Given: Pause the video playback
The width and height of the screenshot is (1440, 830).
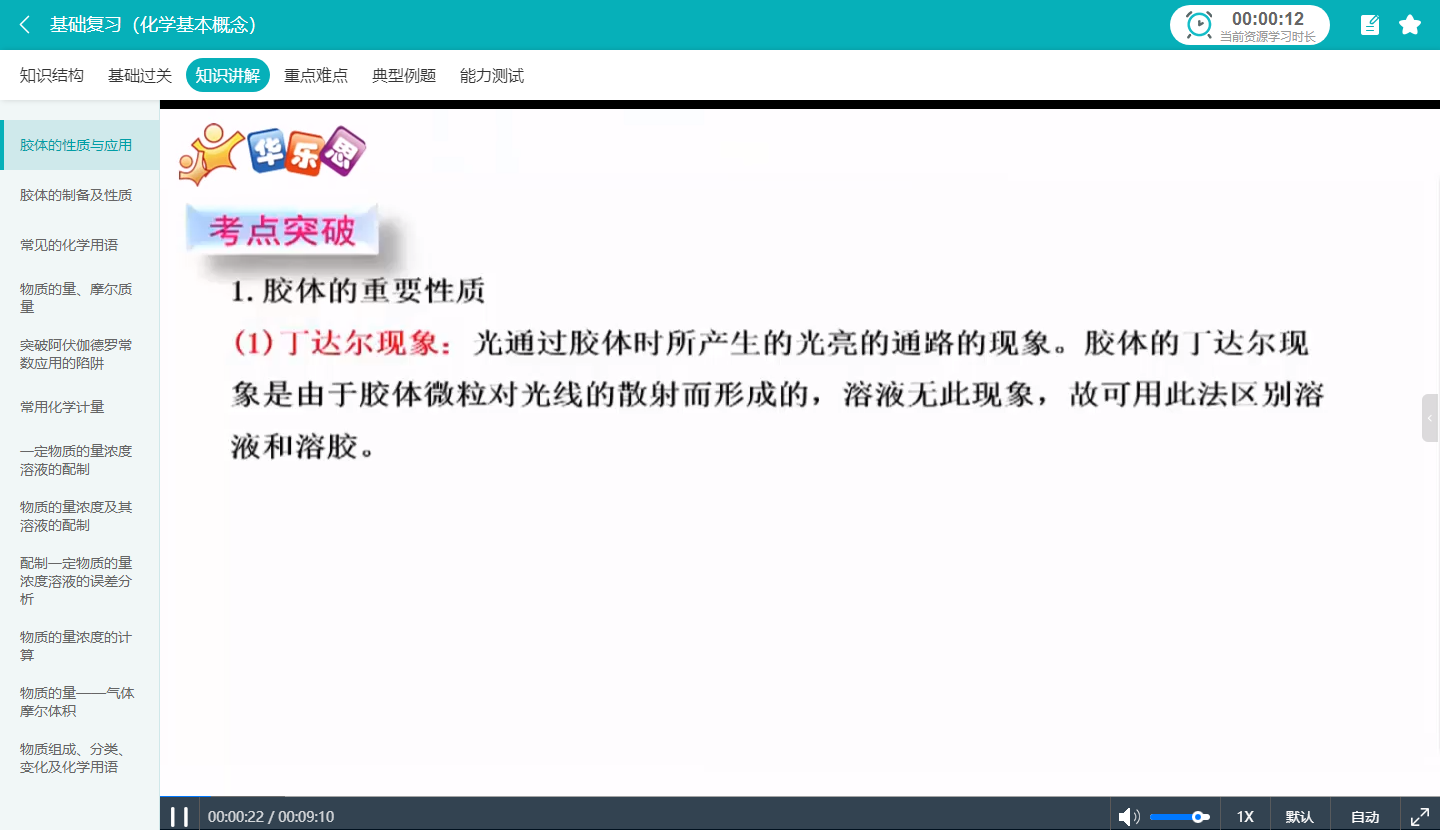Looking at the screenshot, I should [x=180, y=816].
